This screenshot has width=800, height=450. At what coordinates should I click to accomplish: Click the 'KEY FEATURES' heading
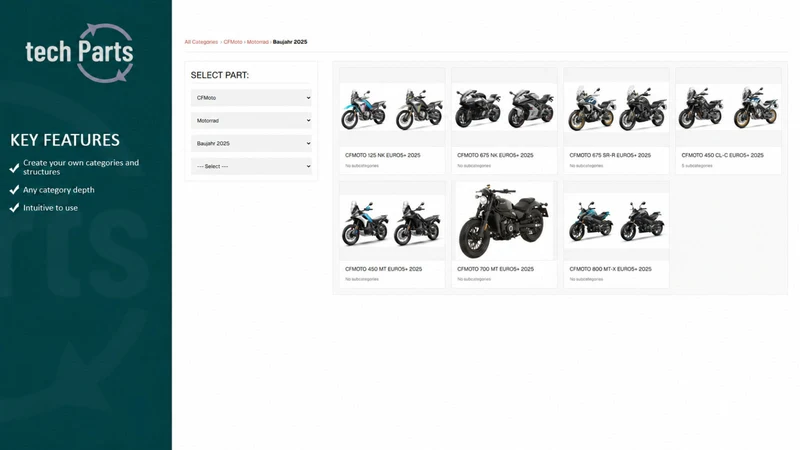point(65,140)
